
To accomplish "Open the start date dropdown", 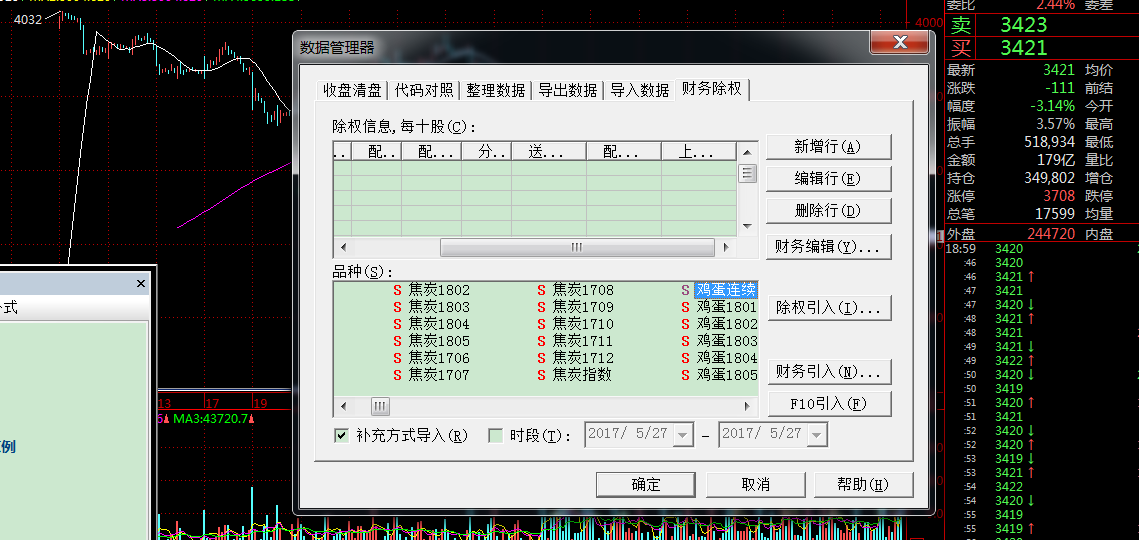I will pos(683,435).
